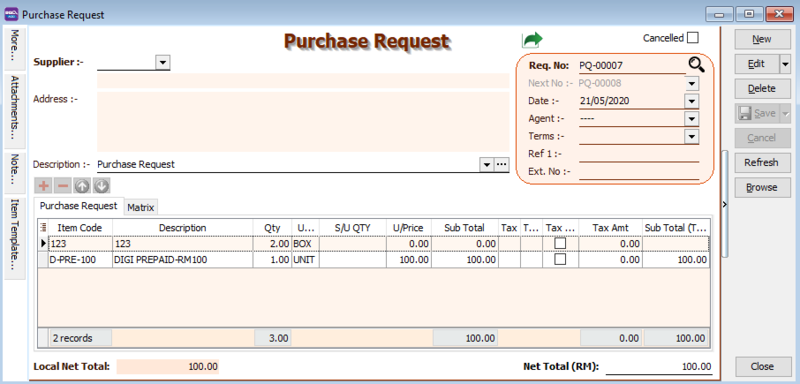The height and width of the screenshot is (384, 800).
Task: Select the Purchase Request tab
Action: click(x=79, y=206)
